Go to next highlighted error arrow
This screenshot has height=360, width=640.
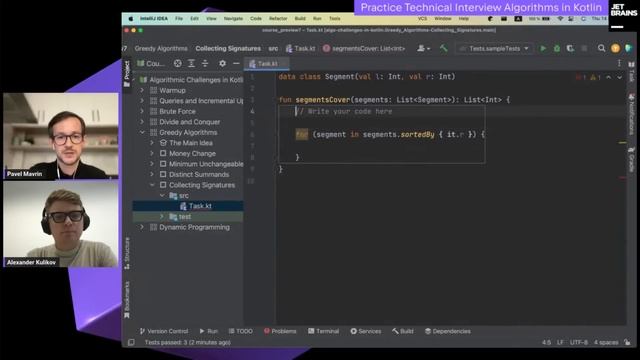pyautogui.click(x=619, y=77)
